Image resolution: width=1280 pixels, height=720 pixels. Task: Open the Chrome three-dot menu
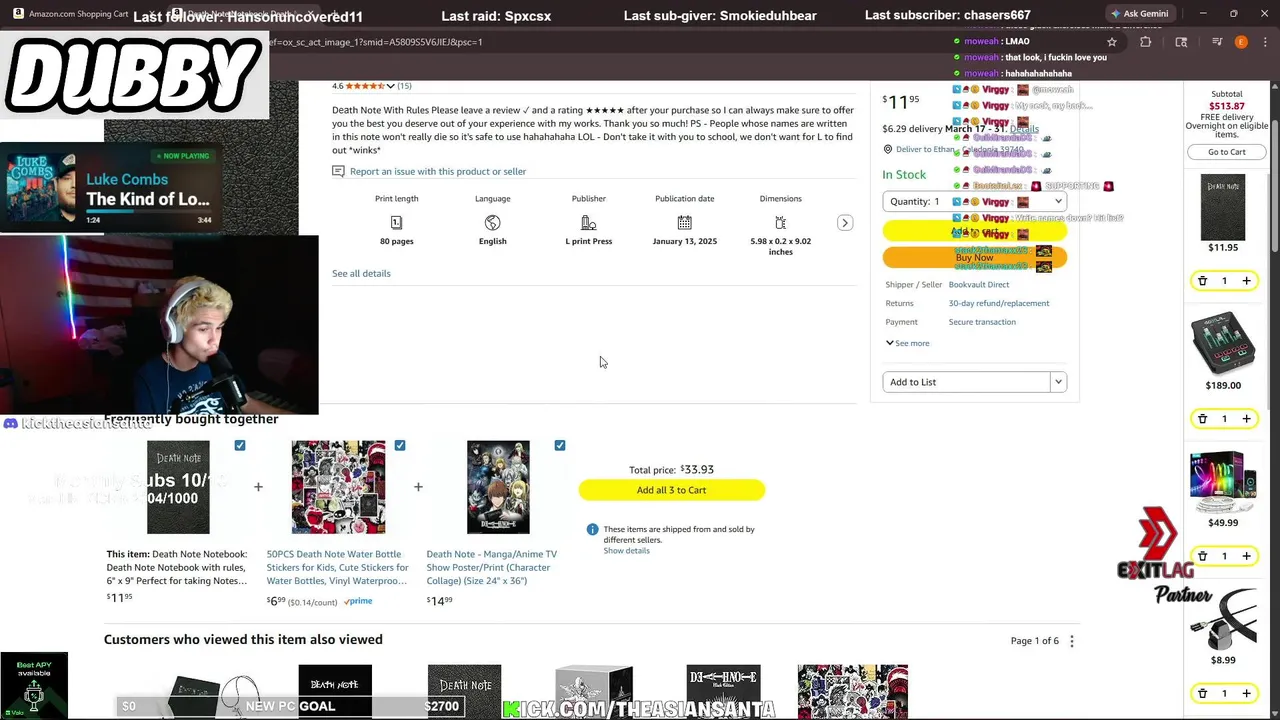click(x=1265, y=42)
